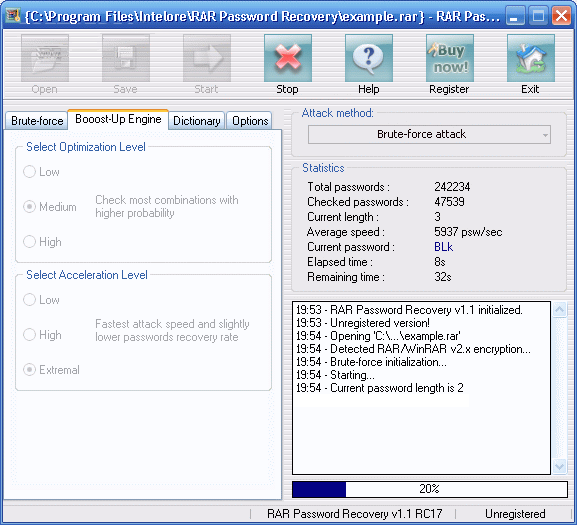Click the Checked passwords value 47539

click(x=449, y=202)
